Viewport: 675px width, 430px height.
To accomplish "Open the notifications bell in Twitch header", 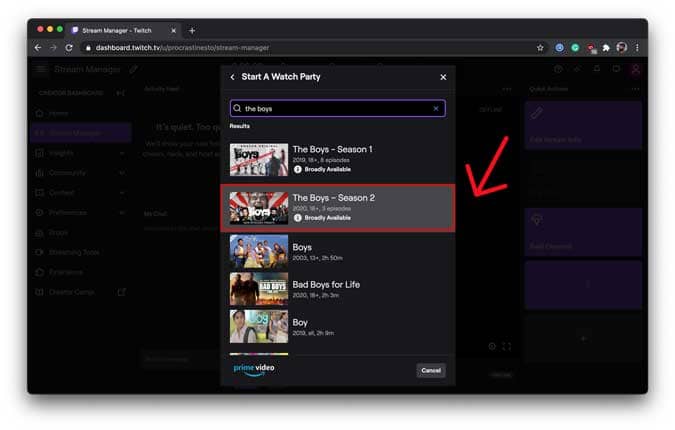I will (x=597, y=68).
